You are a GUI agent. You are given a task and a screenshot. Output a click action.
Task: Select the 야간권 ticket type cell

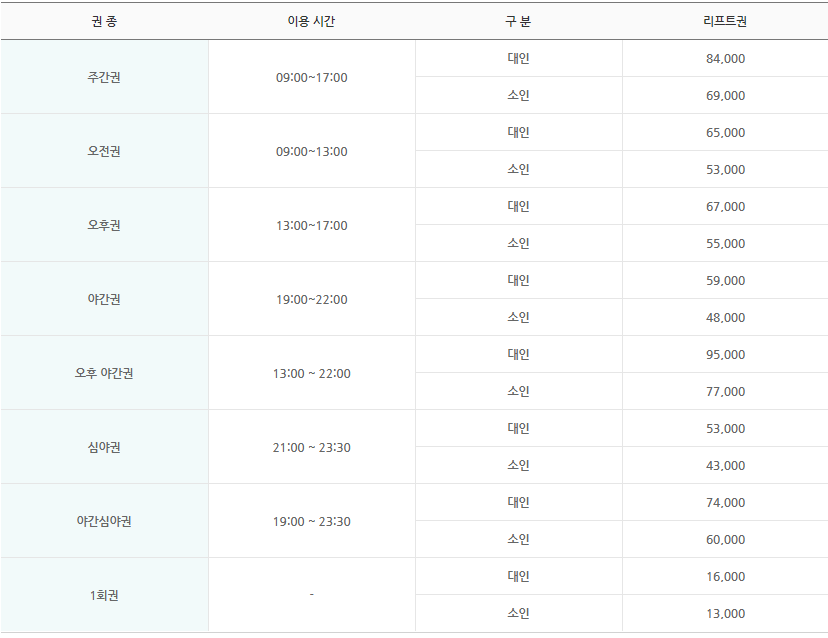[x=104, y=299]
